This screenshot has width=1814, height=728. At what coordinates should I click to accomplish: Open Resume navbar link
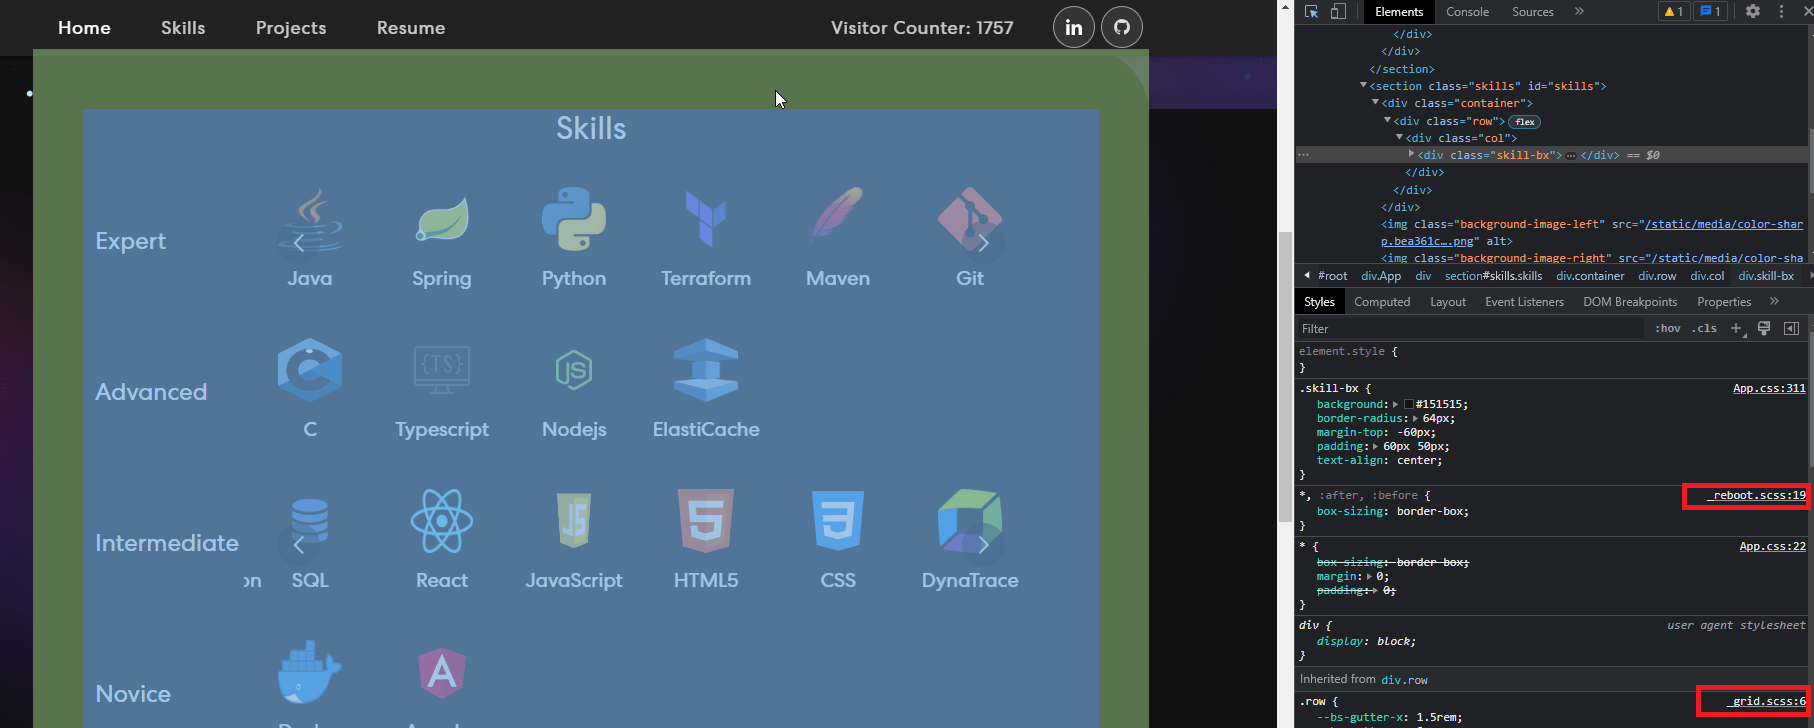(x=411, y=28)
